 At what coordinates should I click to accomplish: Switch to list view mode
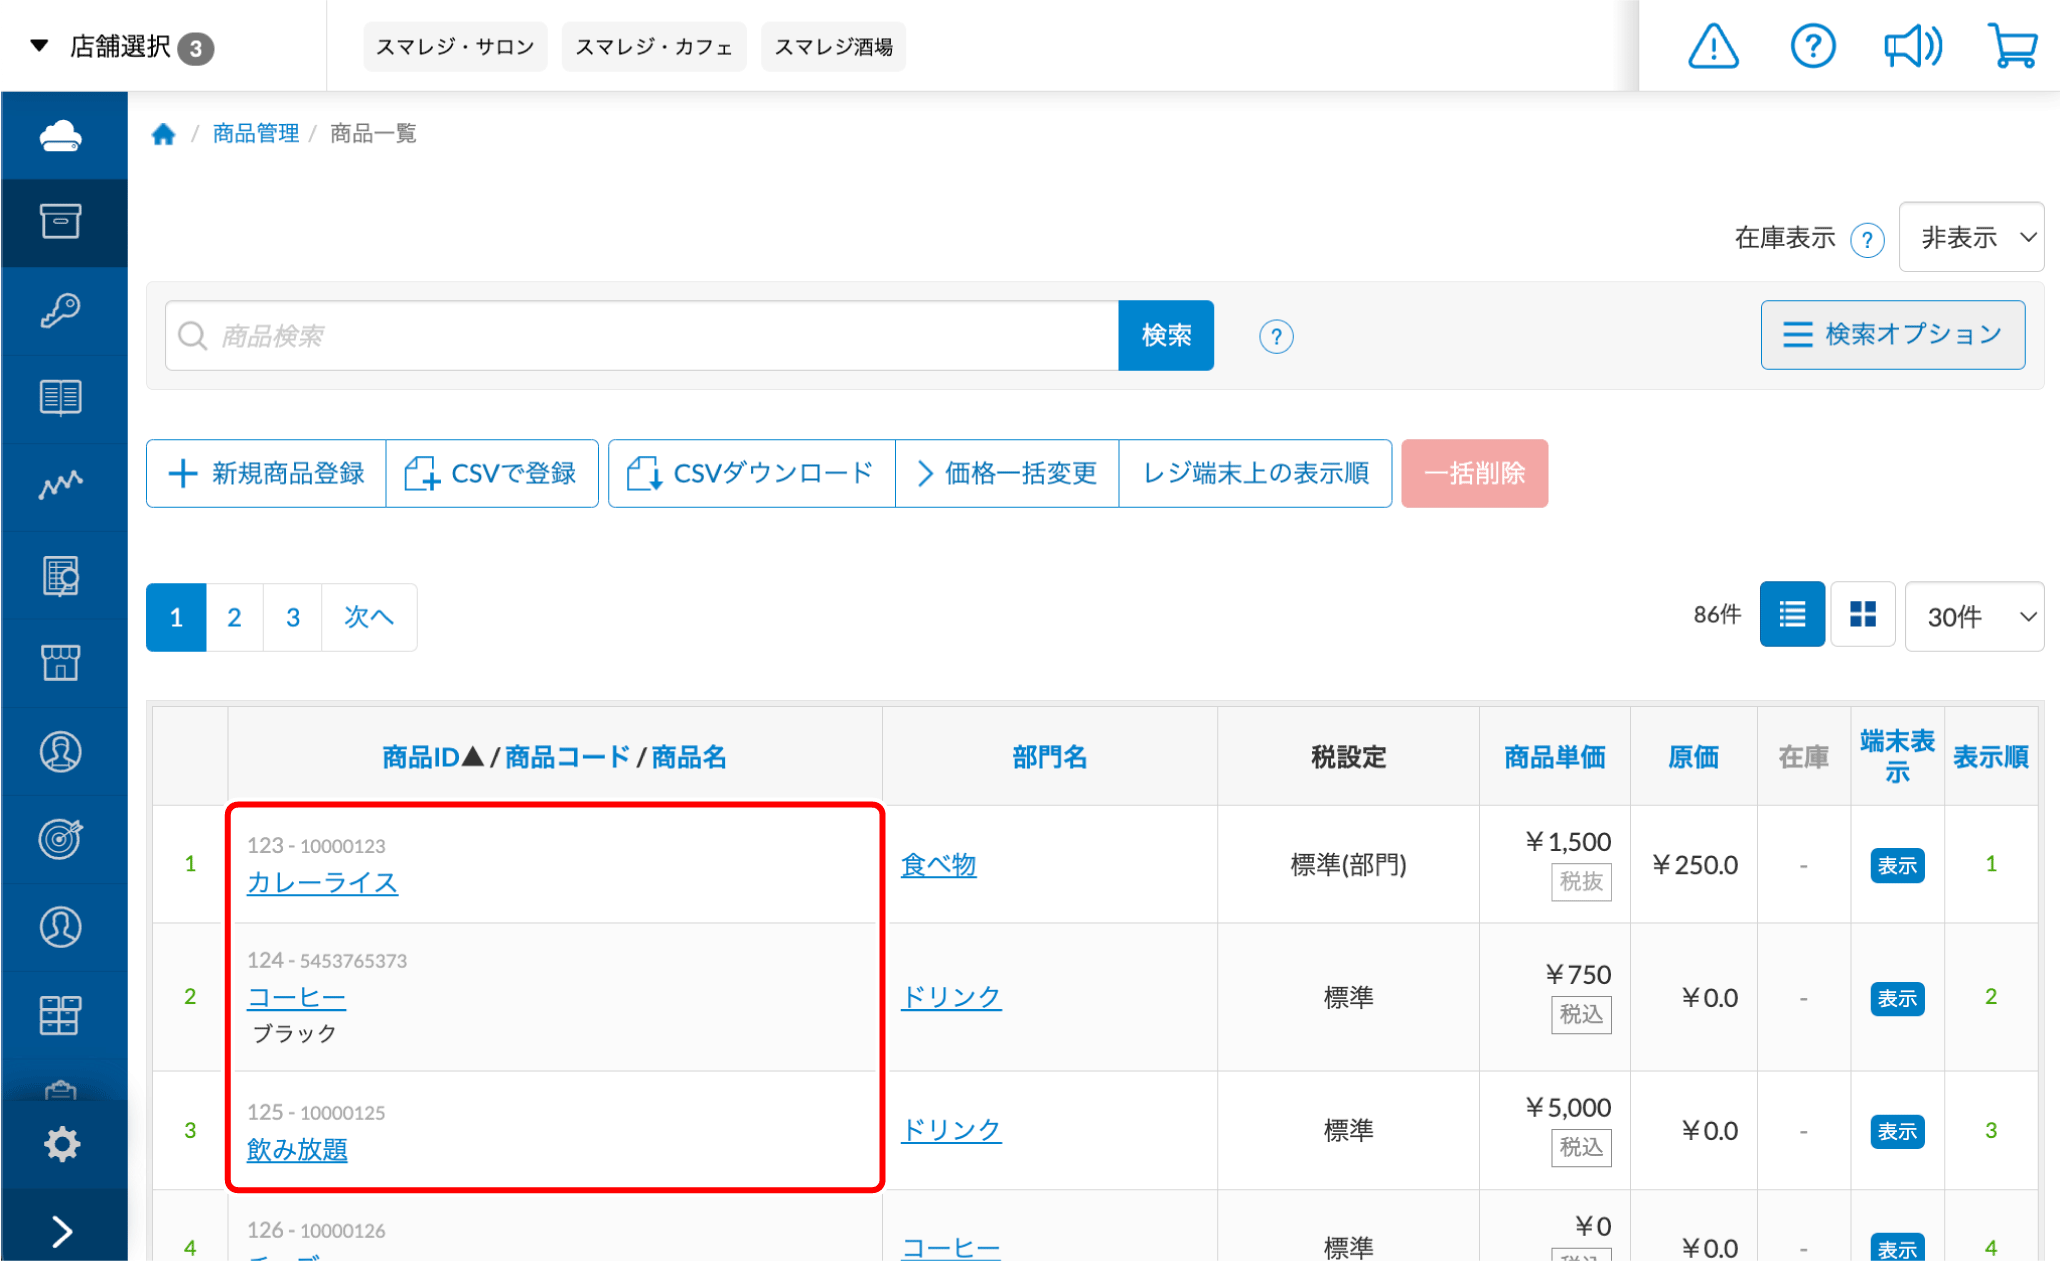(1791, 614)
